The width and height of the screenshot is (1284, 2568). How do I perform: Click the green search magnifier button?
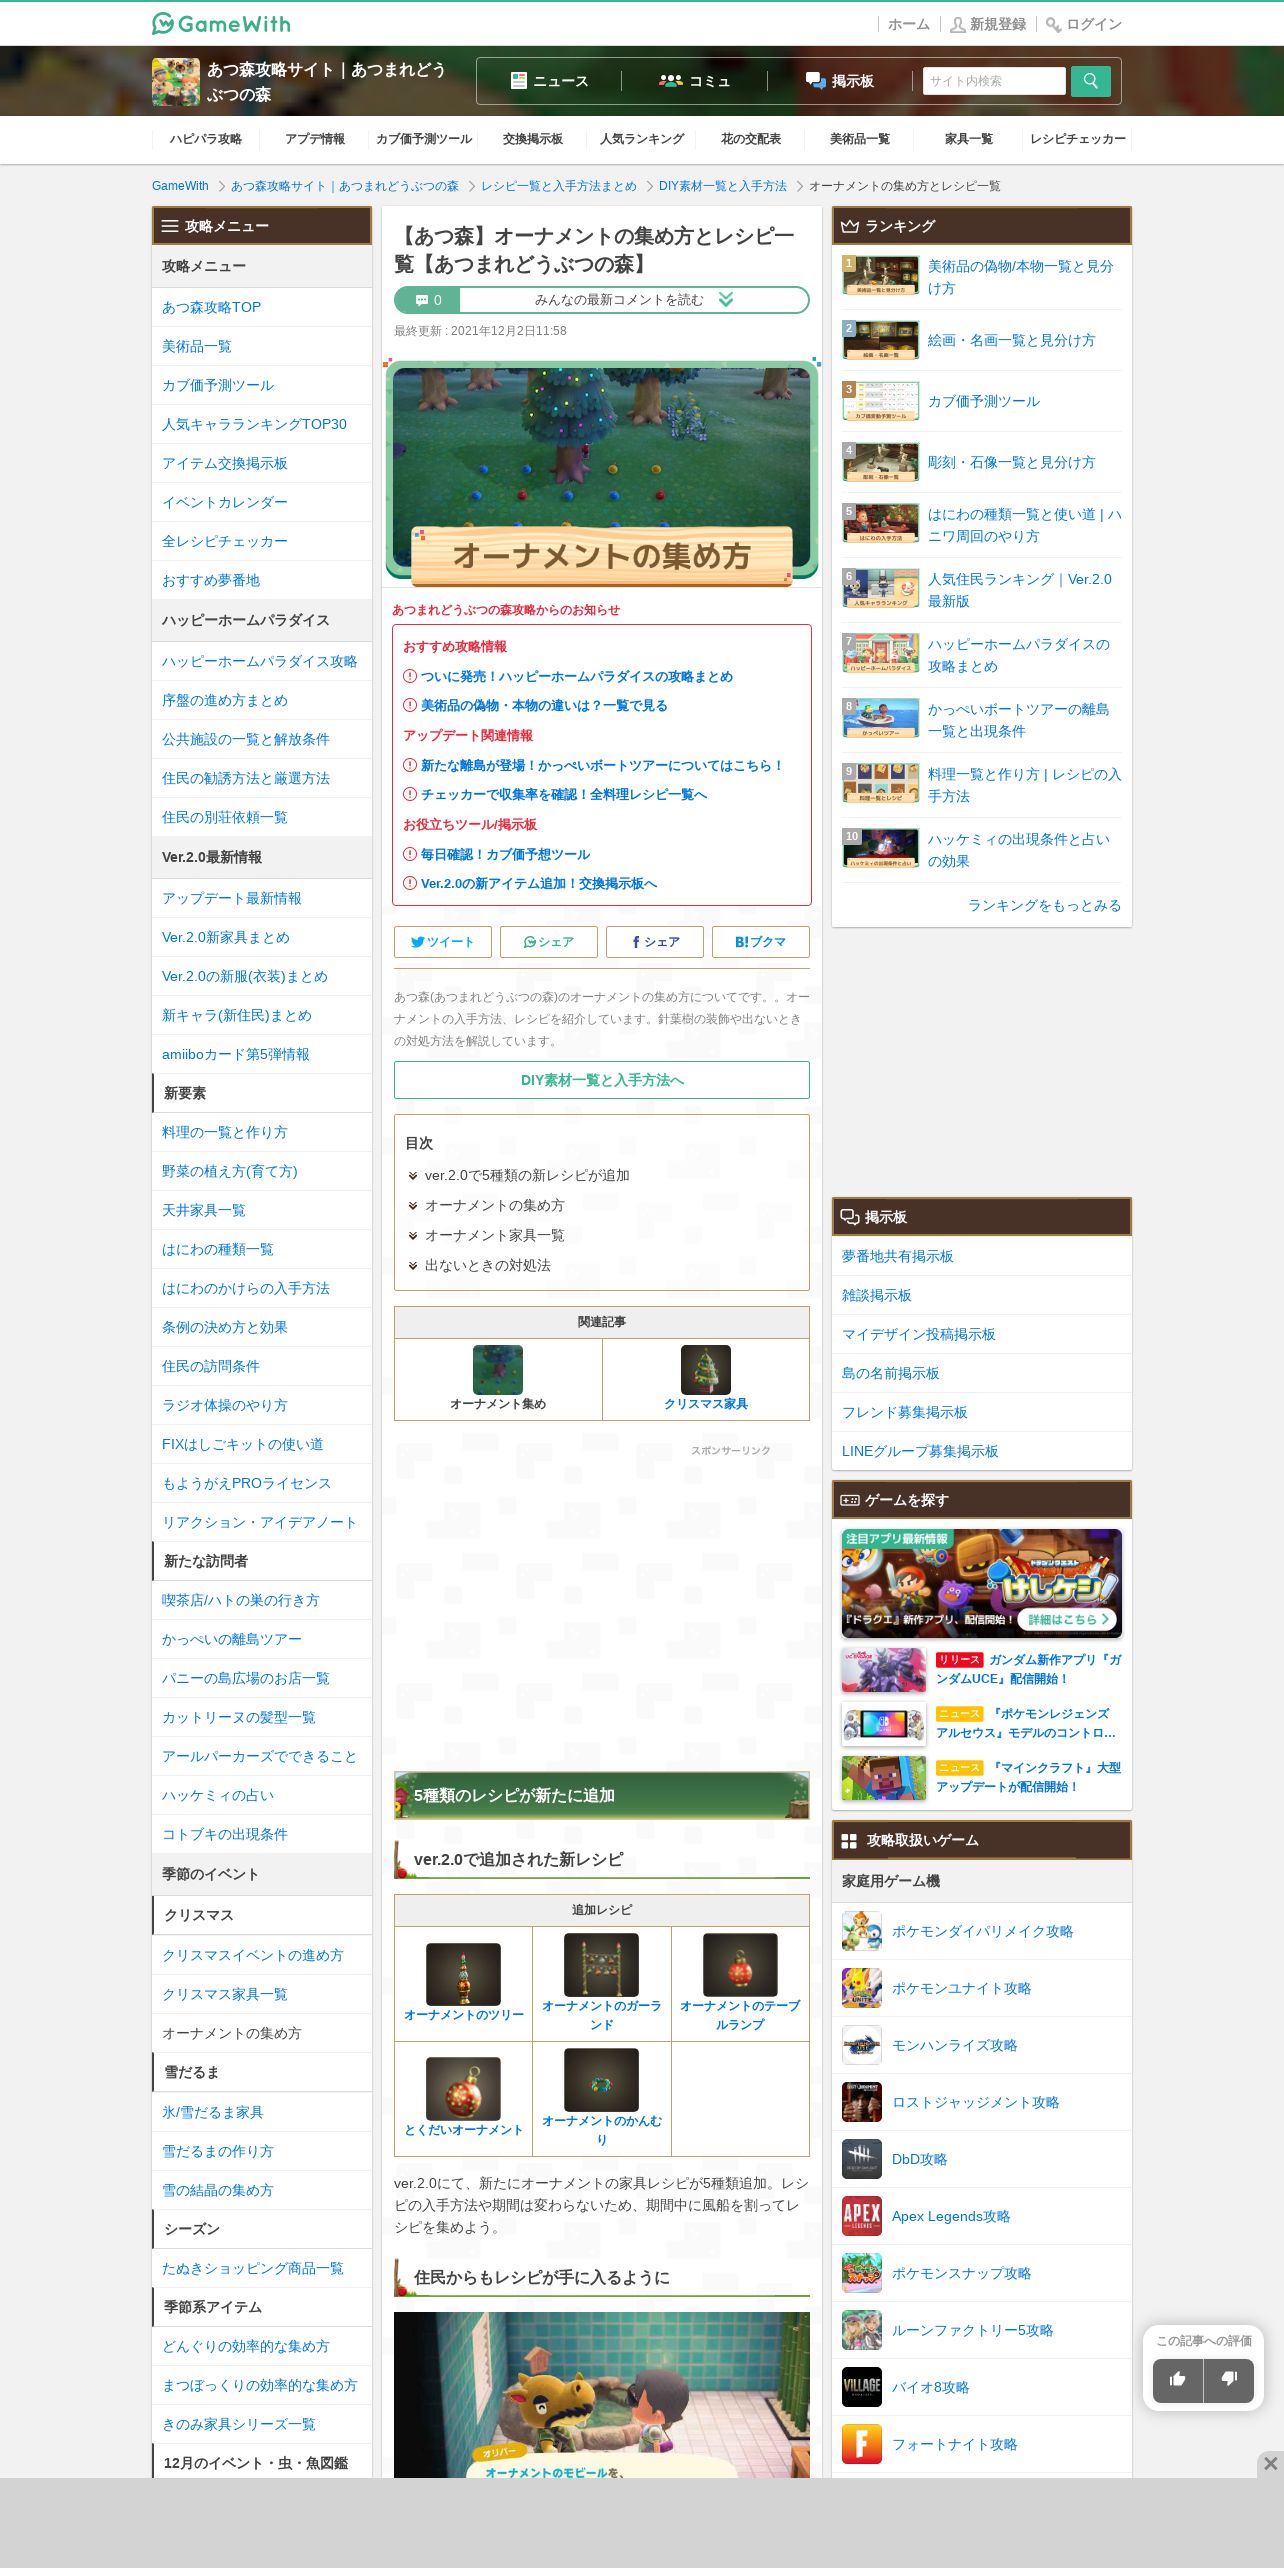pyautogui.click(x=1090, y=81)
